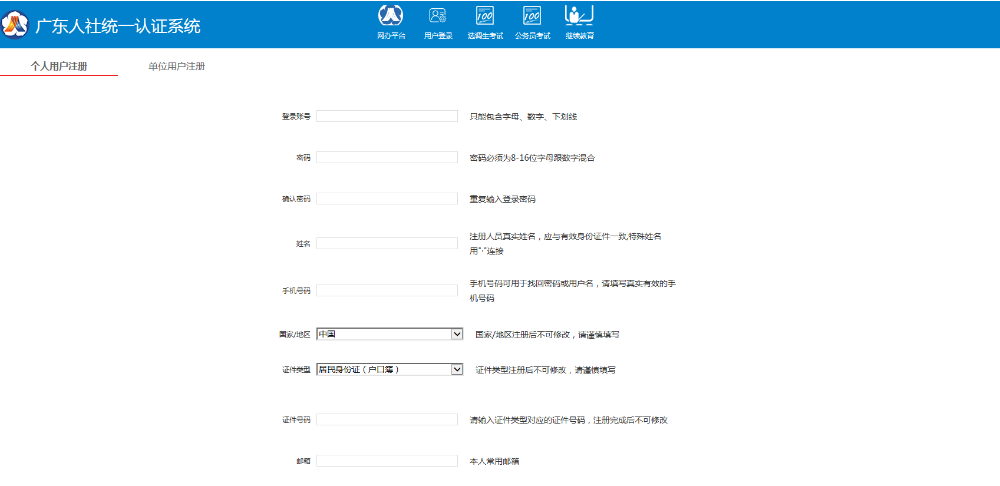Expand the 国家/地区 dropdown showing 中国
The image size is (1000, 486).
389,334
